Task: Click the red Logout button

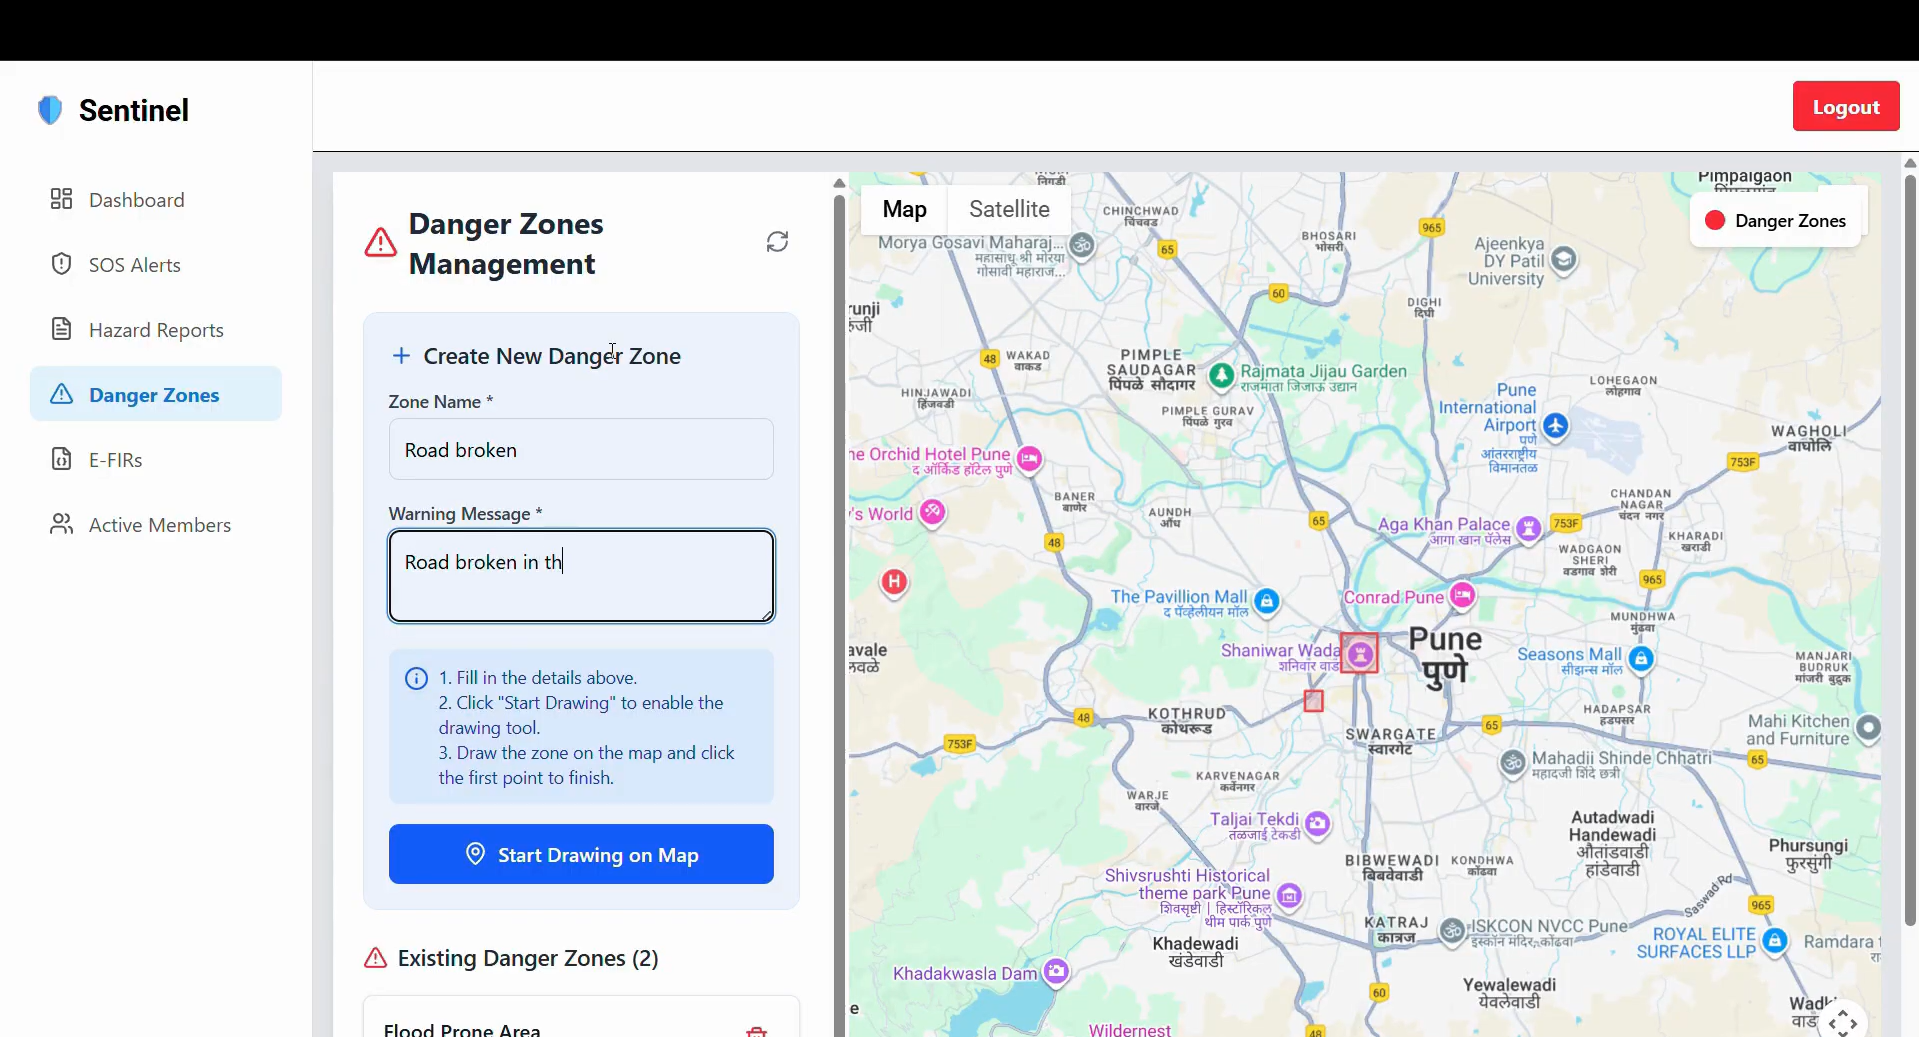Action: tap(1845, 107)
